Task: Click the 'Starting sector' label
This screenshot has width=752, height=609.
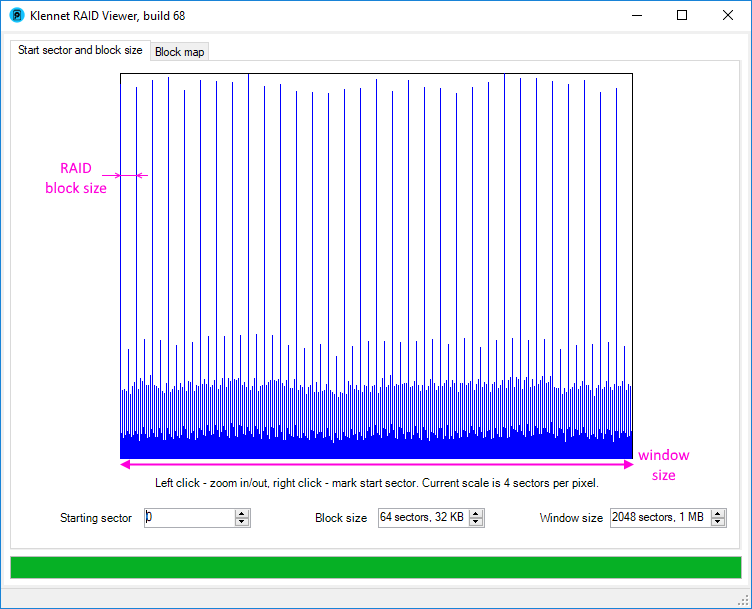Action: click(x=96, y=518)
